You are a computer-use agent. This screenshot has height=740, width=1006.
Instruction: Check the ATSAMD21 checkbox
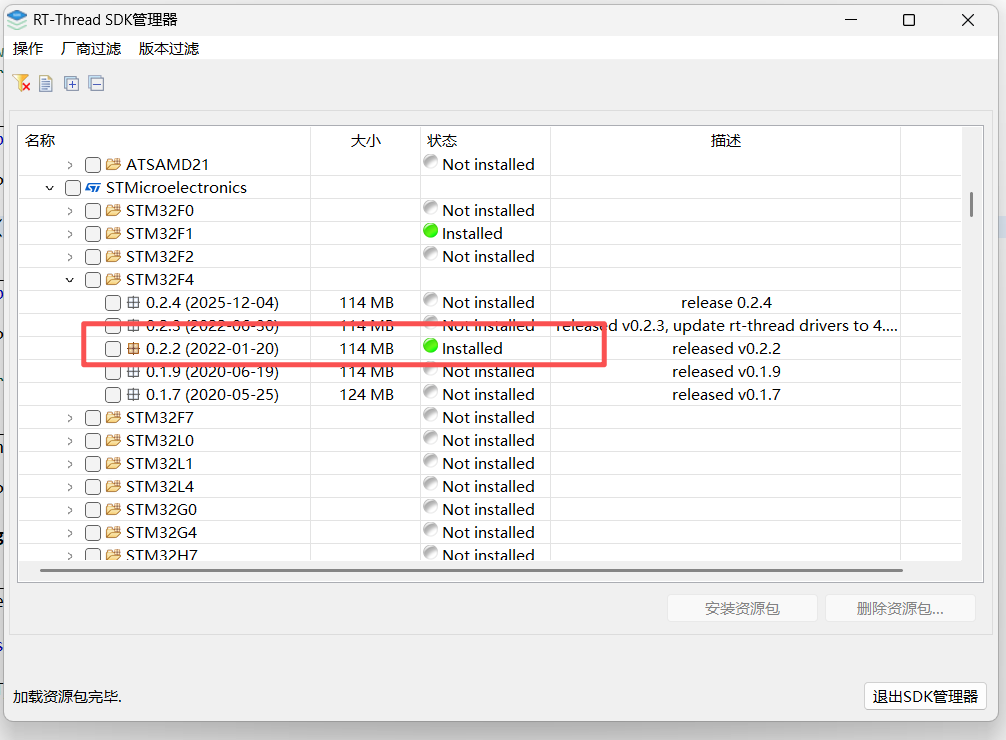click(93, 165)
